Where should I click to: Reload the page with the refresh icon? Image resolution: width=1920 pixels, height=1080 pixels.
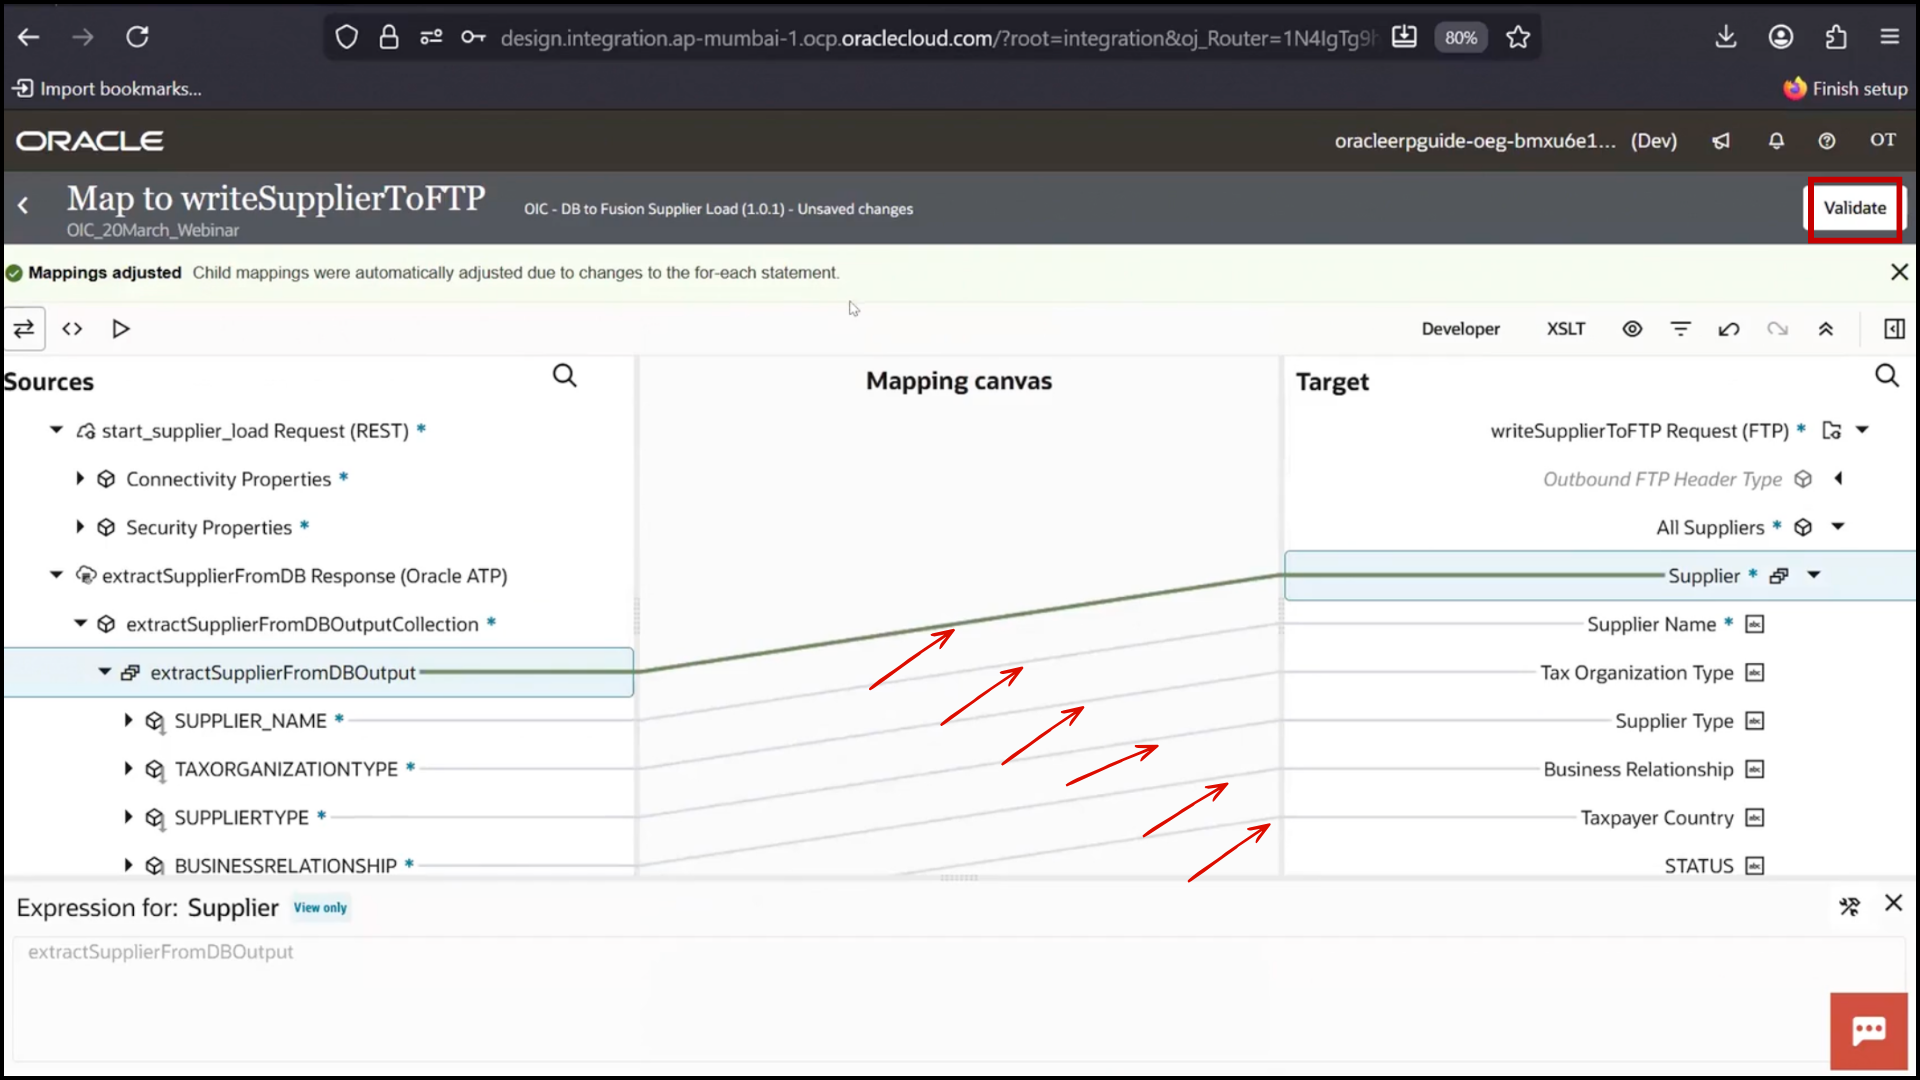(137, 37)
